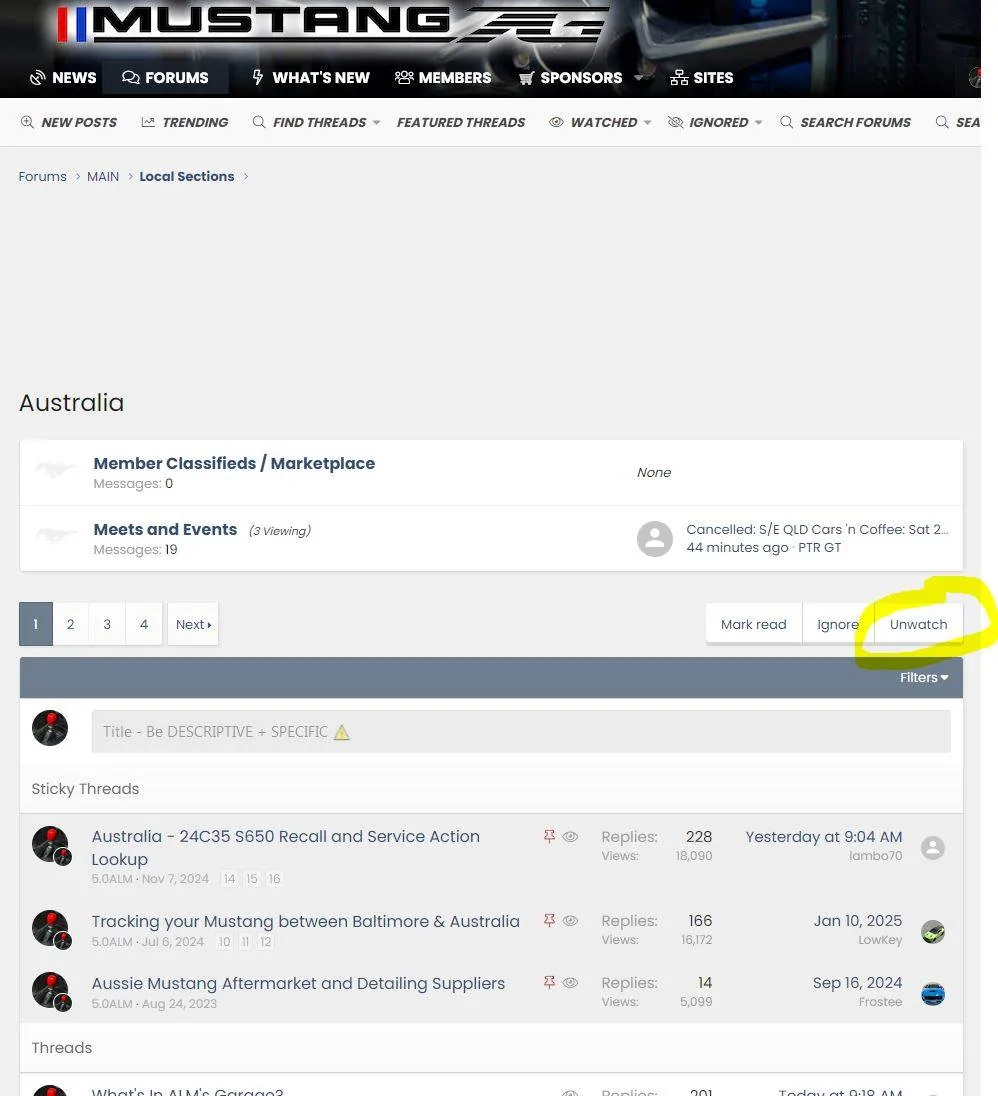Click 5.0ALM avatar on Aftermarket Suppliers thread
The image size is (998, 1096).
click(x=50, y=990)
